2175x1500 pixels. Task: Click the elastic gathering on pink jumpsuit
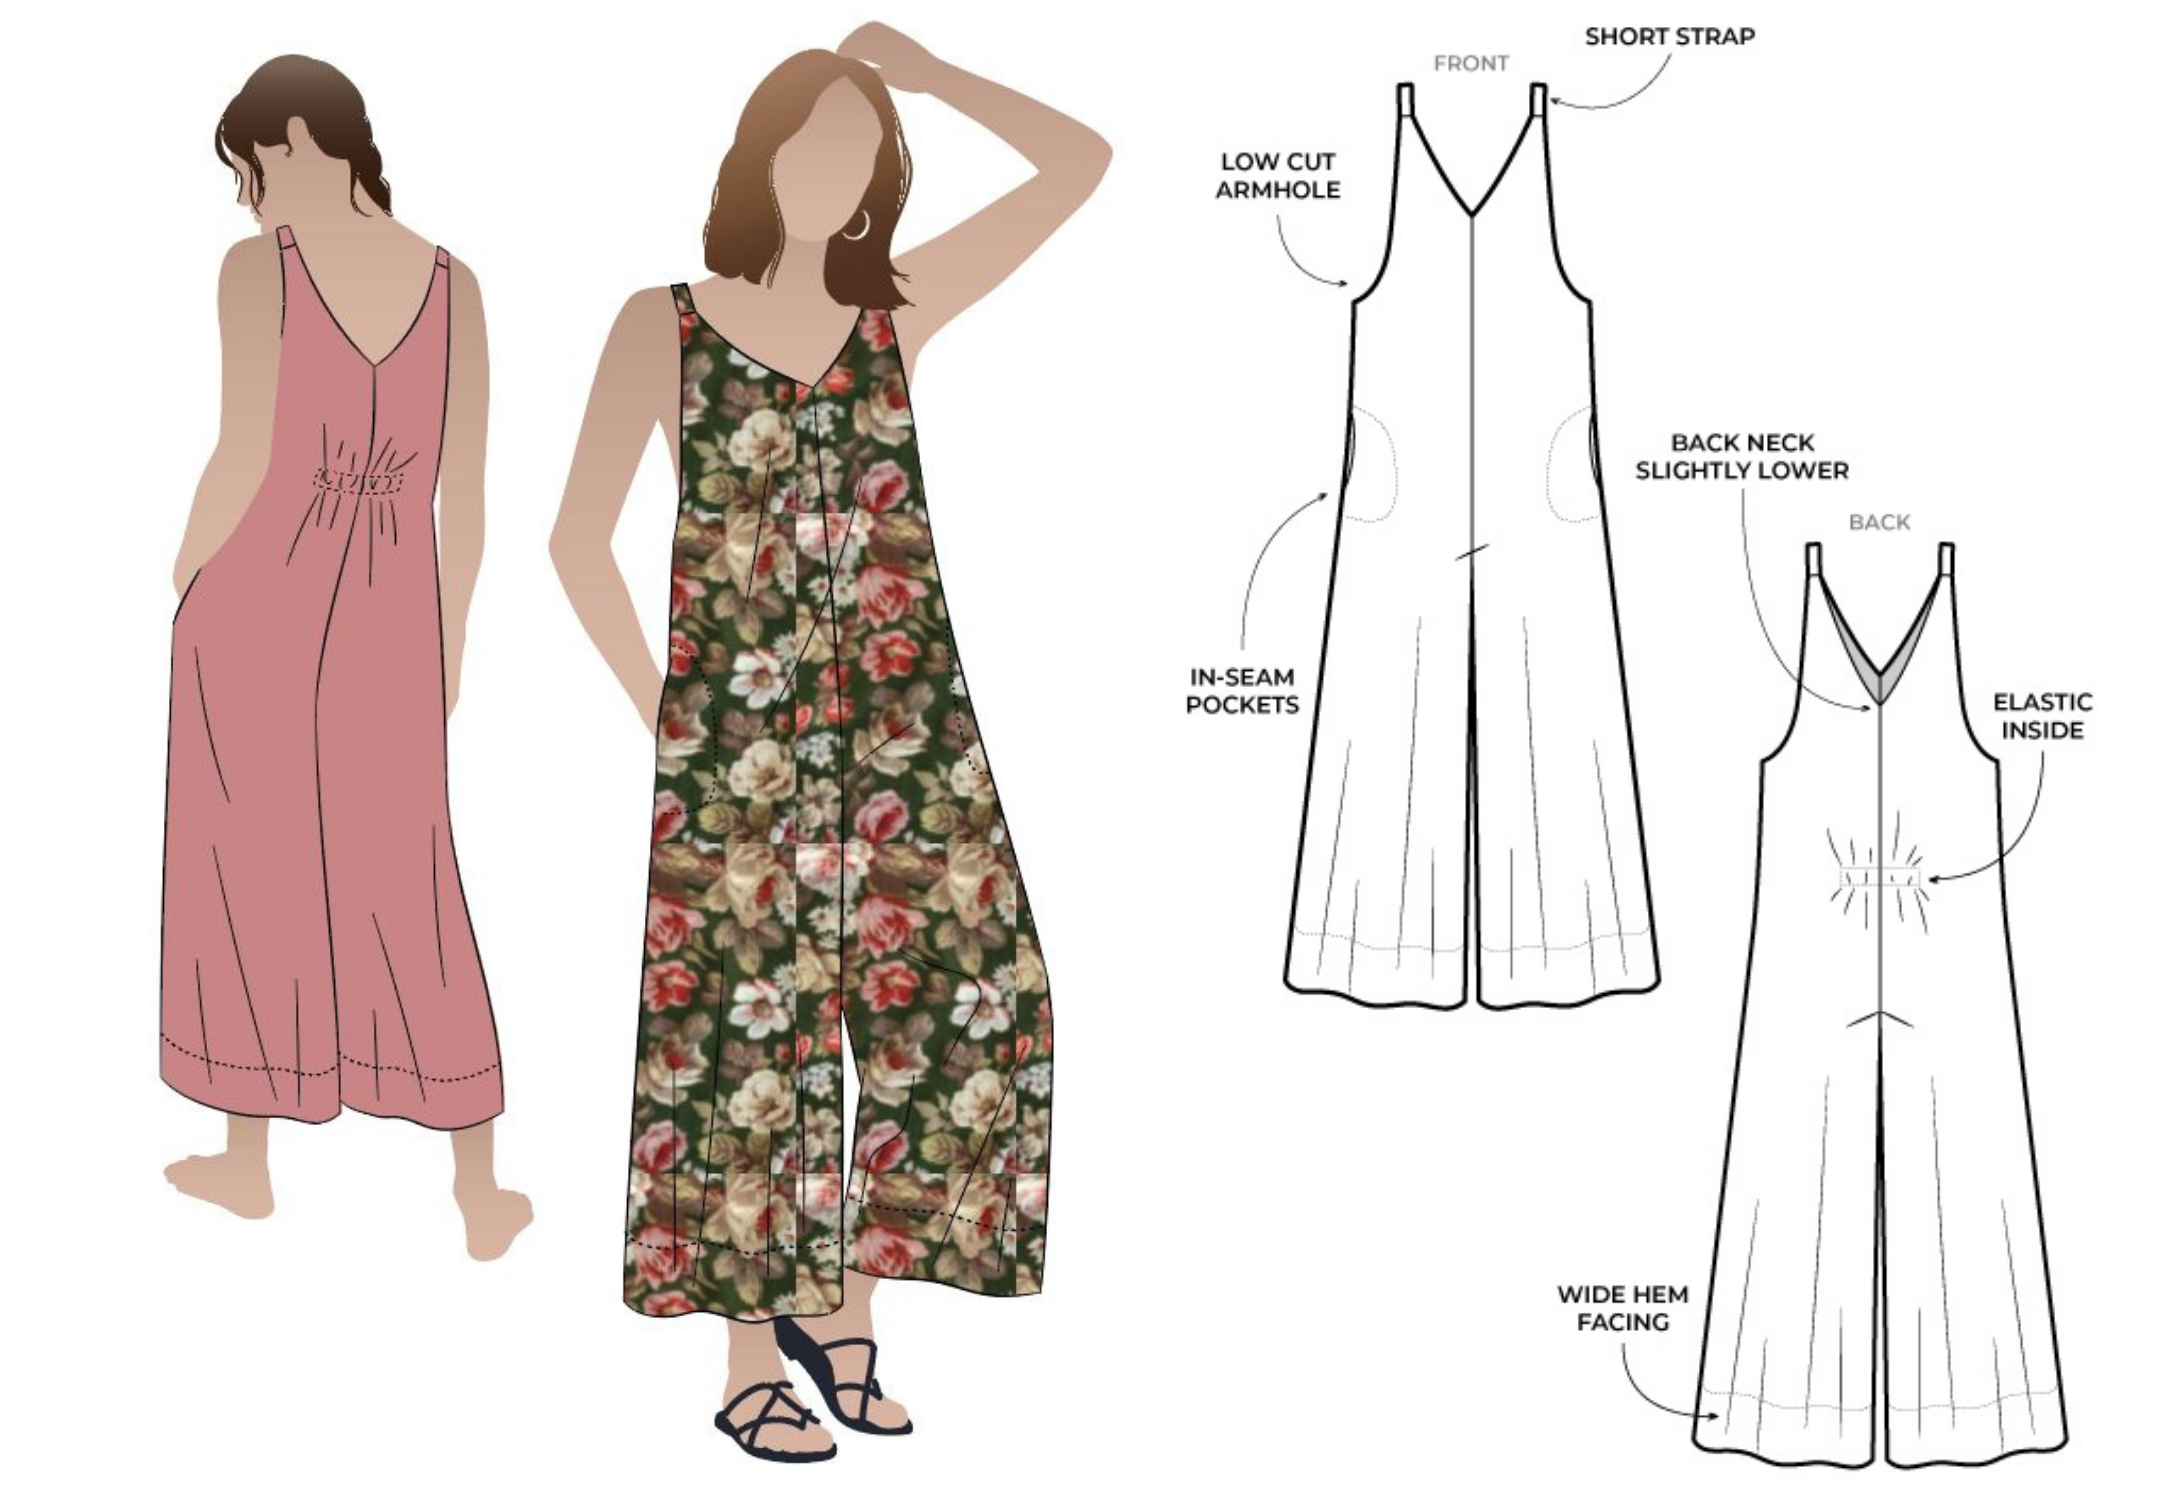[x=356, y=481]
